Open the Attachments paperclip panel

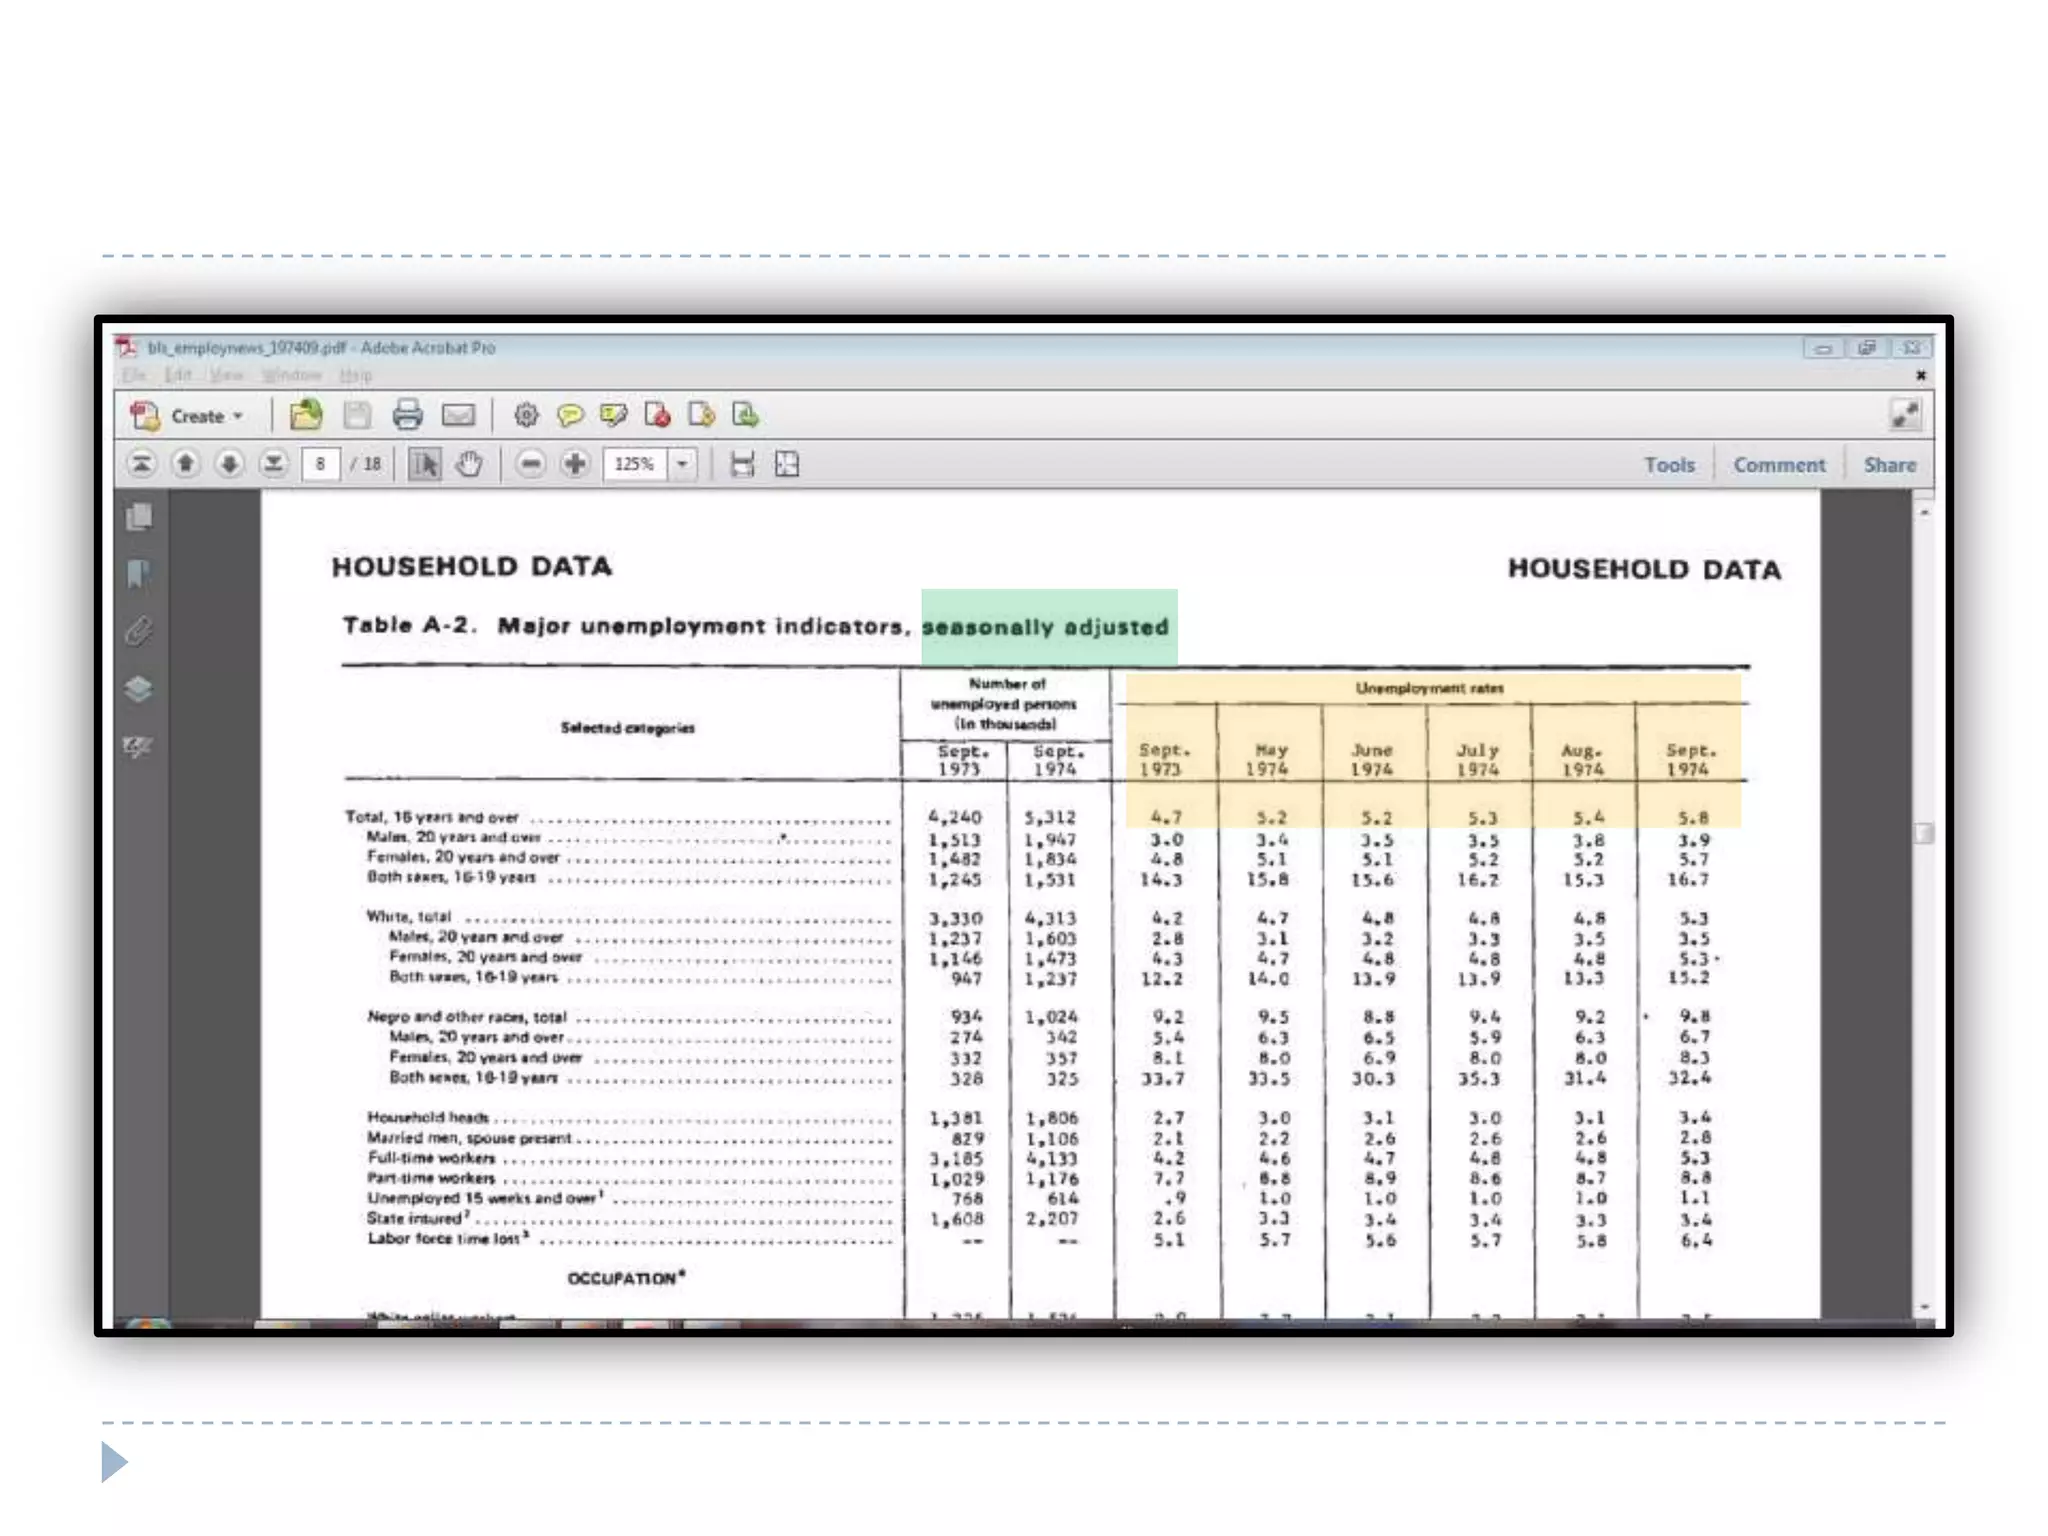[139, 631]
